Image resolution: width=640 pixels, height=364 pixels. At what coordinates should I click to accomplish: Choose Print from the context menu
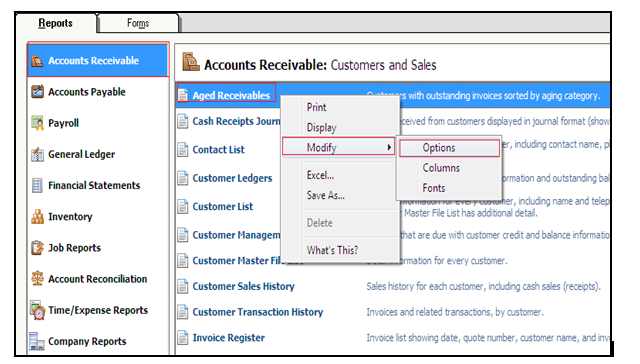316,107
